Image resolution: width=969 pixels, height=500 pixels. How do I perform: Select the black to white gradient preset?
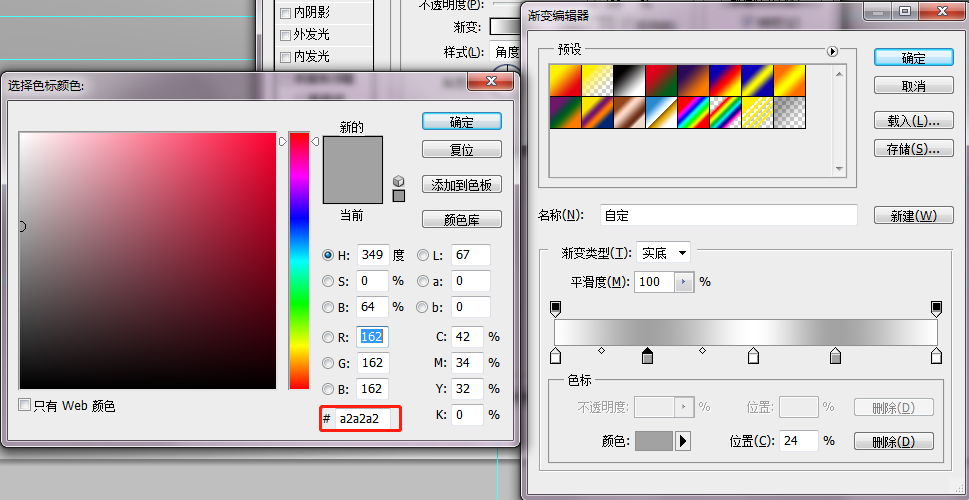(x=629, y=80)
